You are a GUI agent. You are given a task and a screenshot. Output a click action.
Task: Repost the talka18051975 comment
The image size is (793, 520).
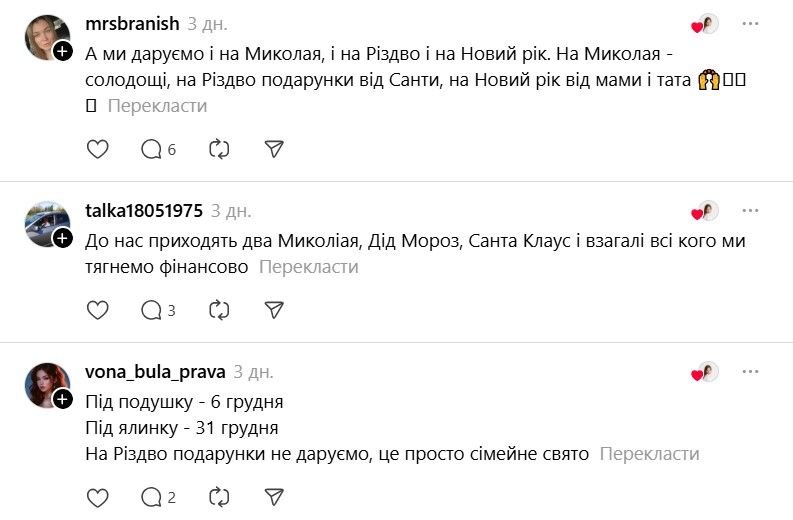point(219,310)
